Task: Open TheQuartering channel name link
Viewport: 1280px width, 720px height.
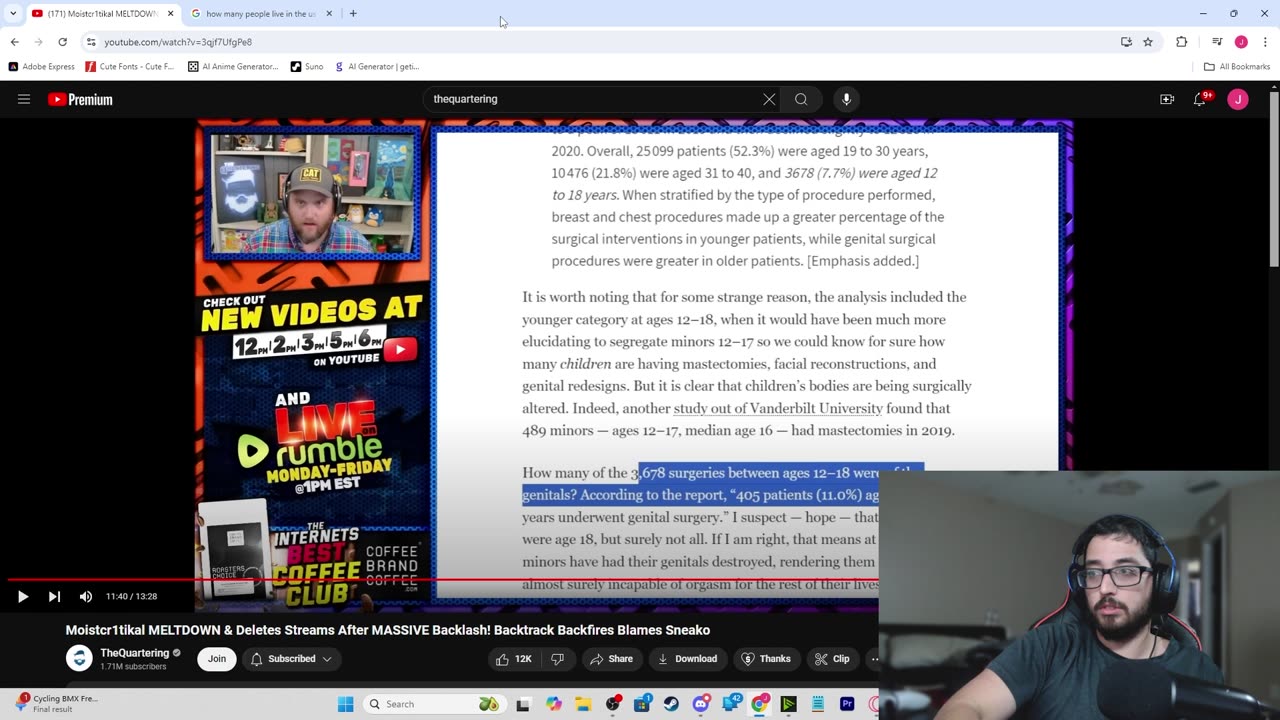Action: coord(134,653)
